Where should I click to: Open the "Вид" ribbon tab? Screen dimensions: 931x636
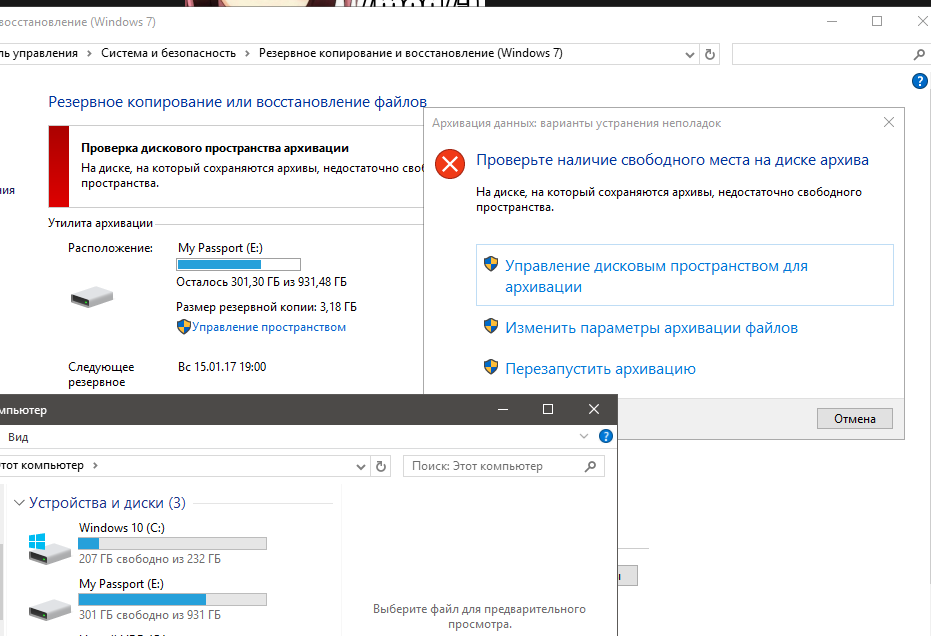click(18, 437)
